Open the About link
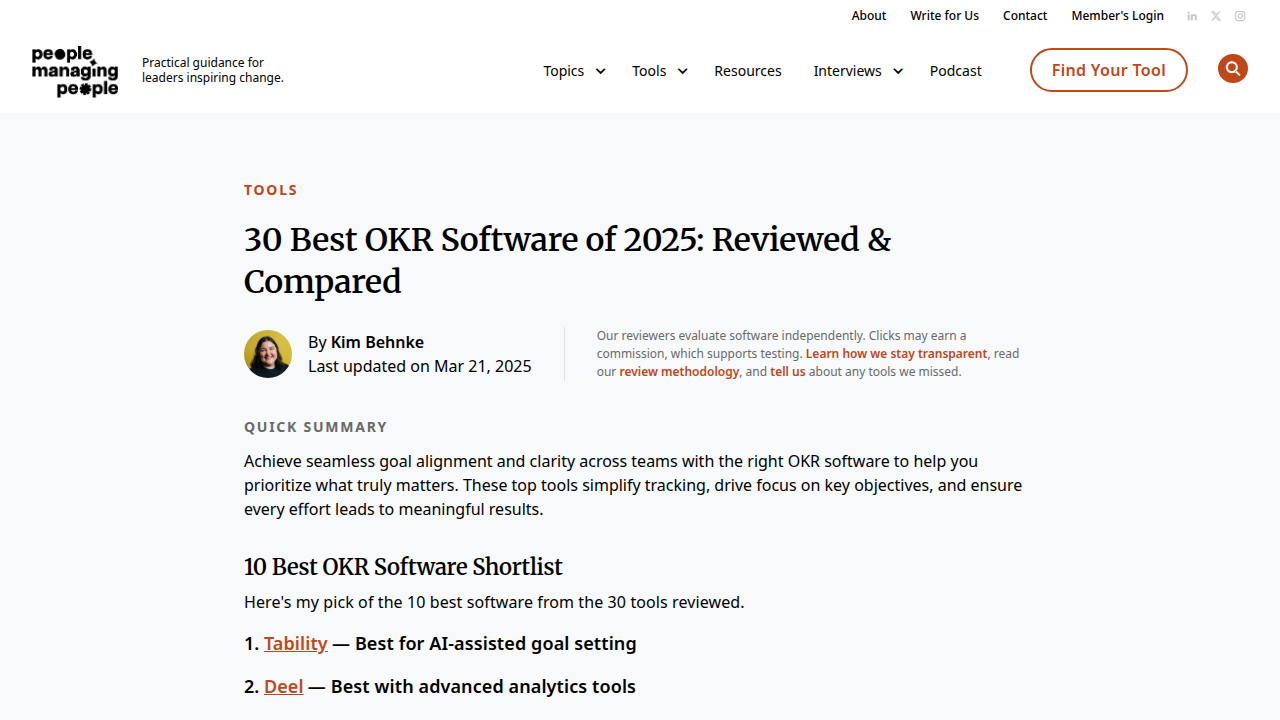1280x720 pixels. pyautogui.click(x=869, y=16)
